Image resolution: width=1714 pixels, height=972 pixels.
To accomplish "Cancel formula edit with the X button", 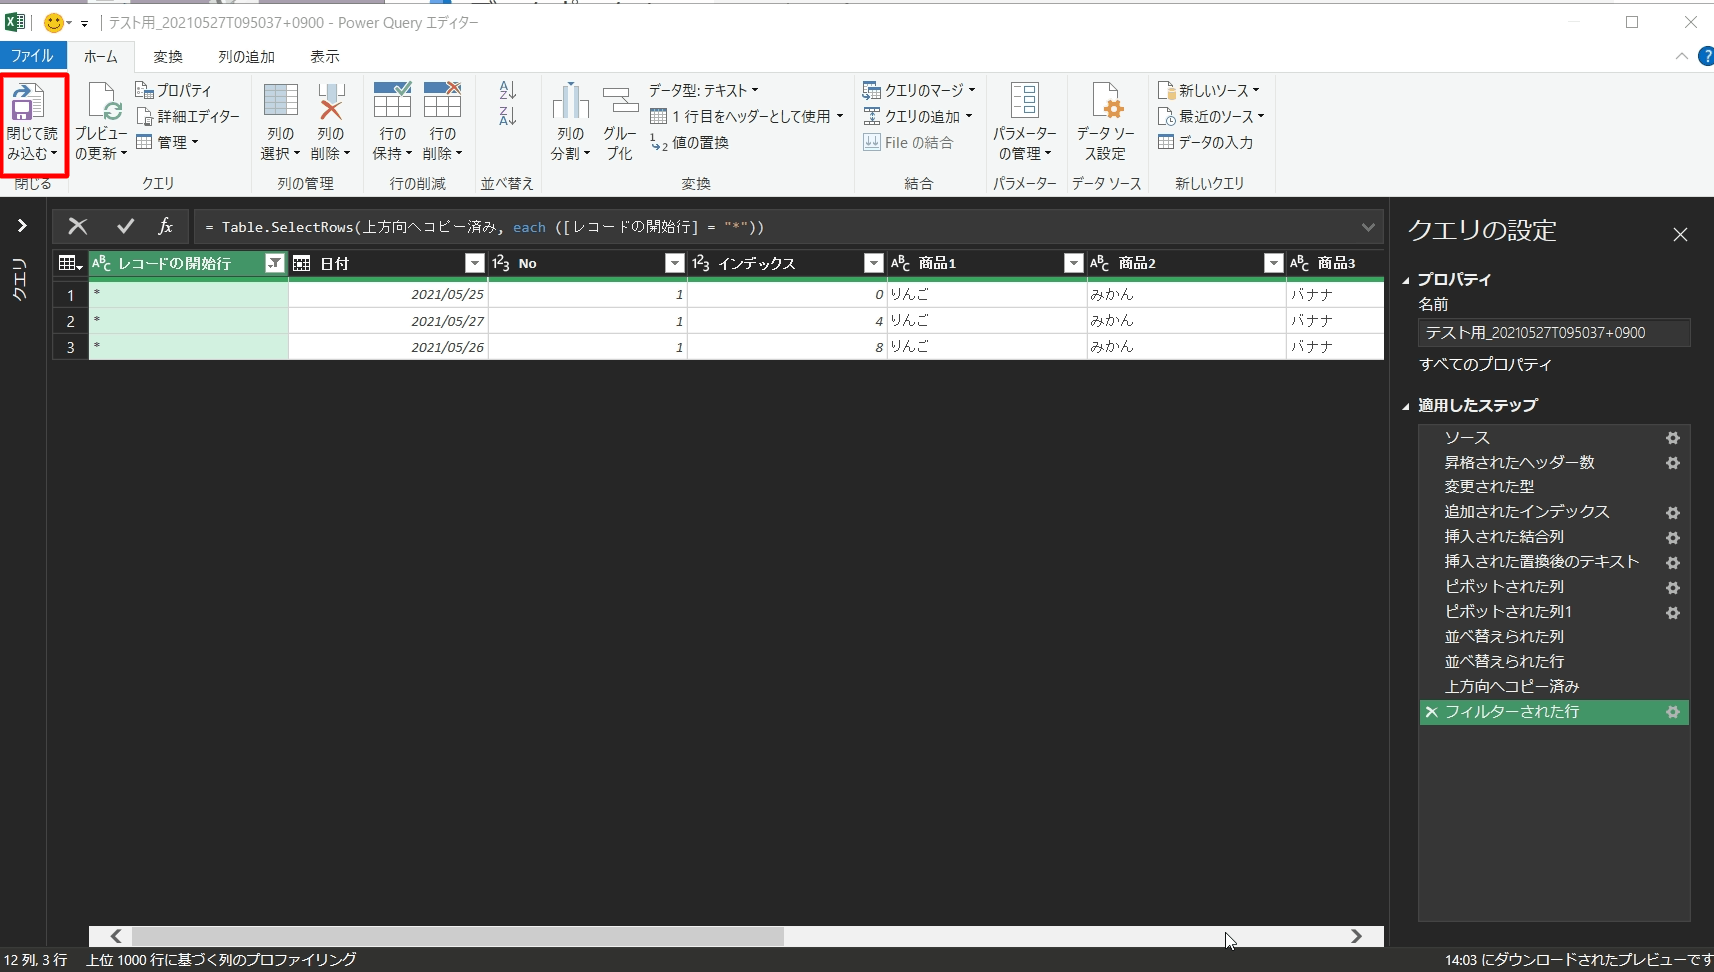I will coord(78,227).
